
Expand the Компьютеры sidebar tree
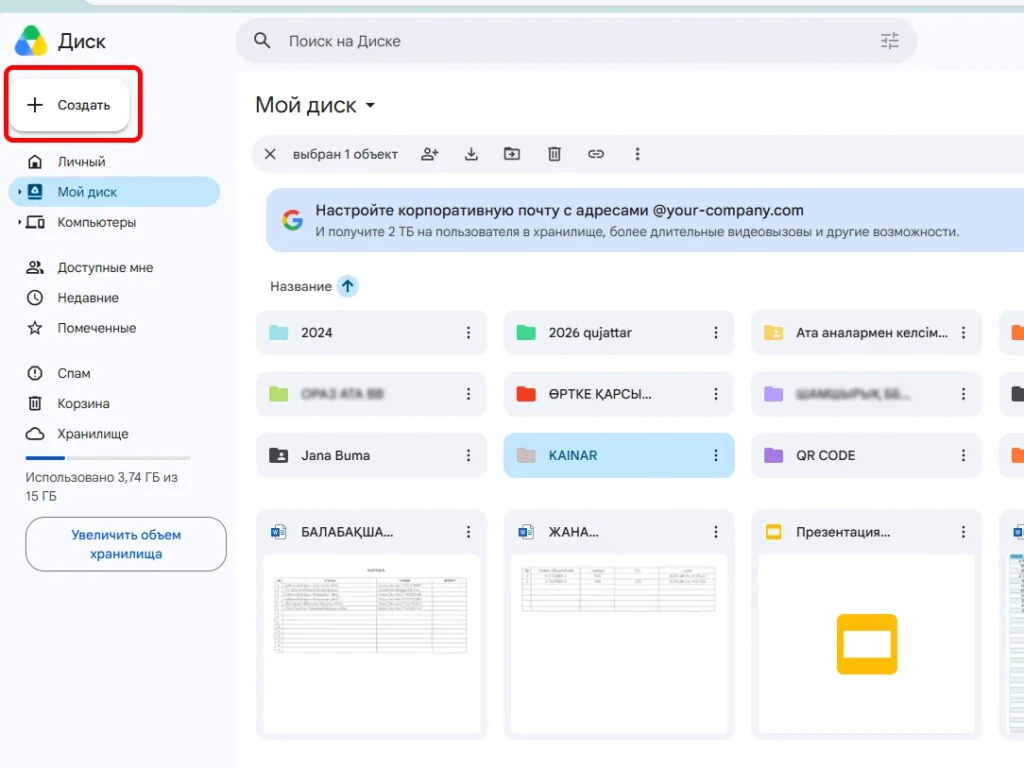20,222
